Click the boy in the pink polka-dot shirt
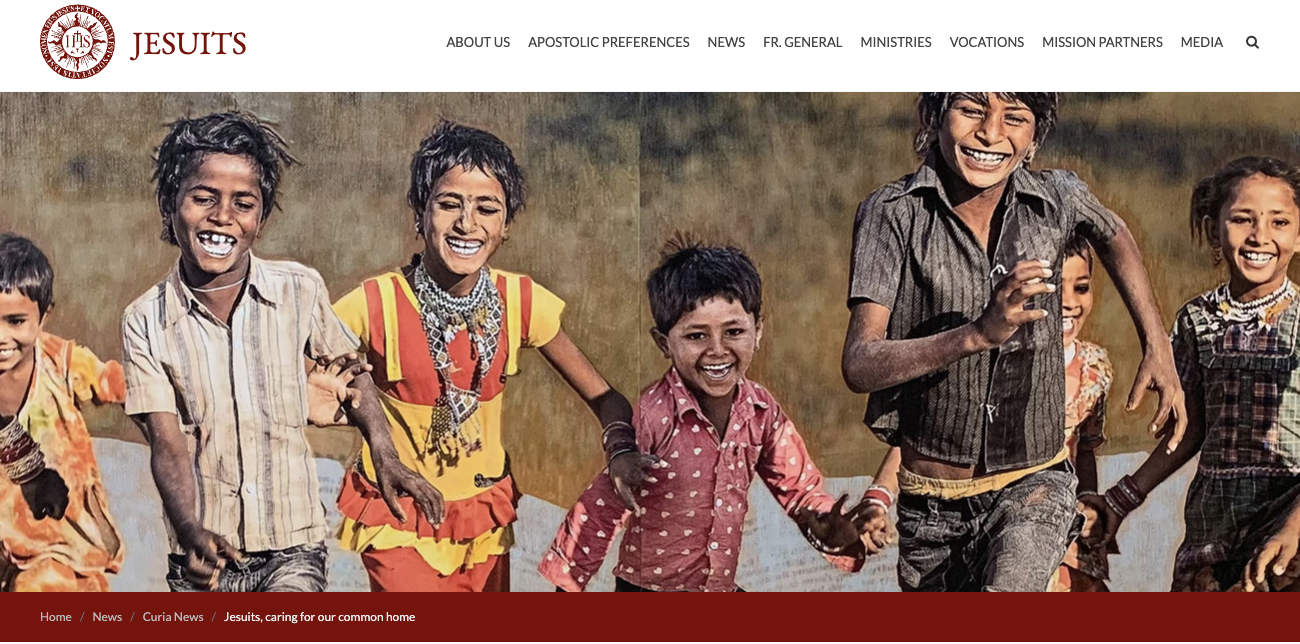 click(x=705, y=420)
